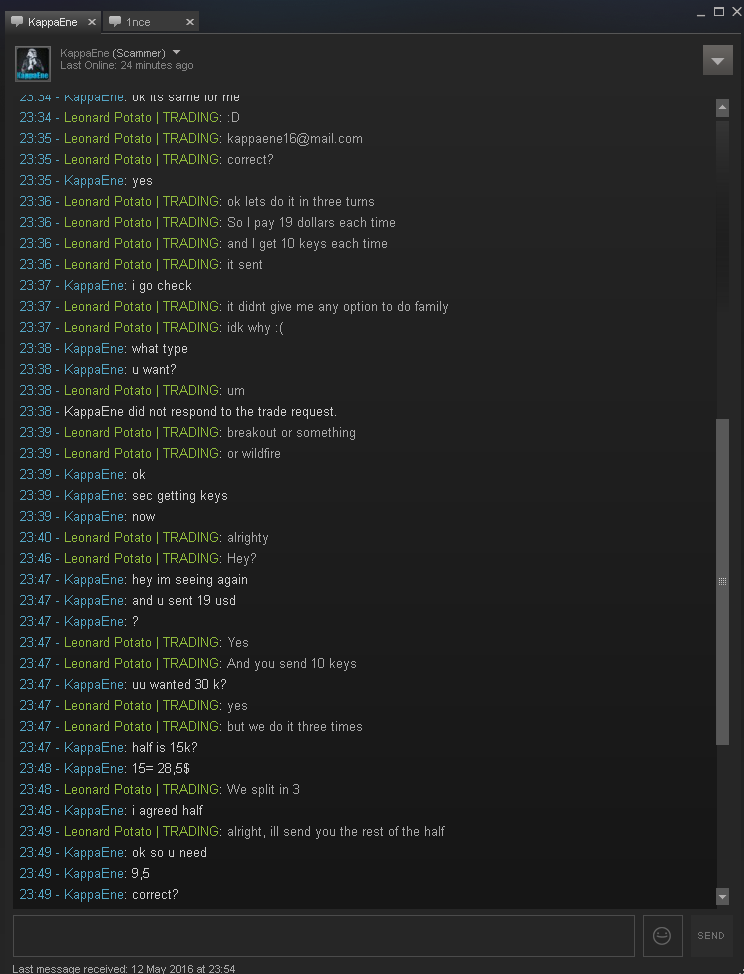Click the trade request not responded notice
Image resolution: width=744 pixels, height=974 pixels.
[201, 411]
